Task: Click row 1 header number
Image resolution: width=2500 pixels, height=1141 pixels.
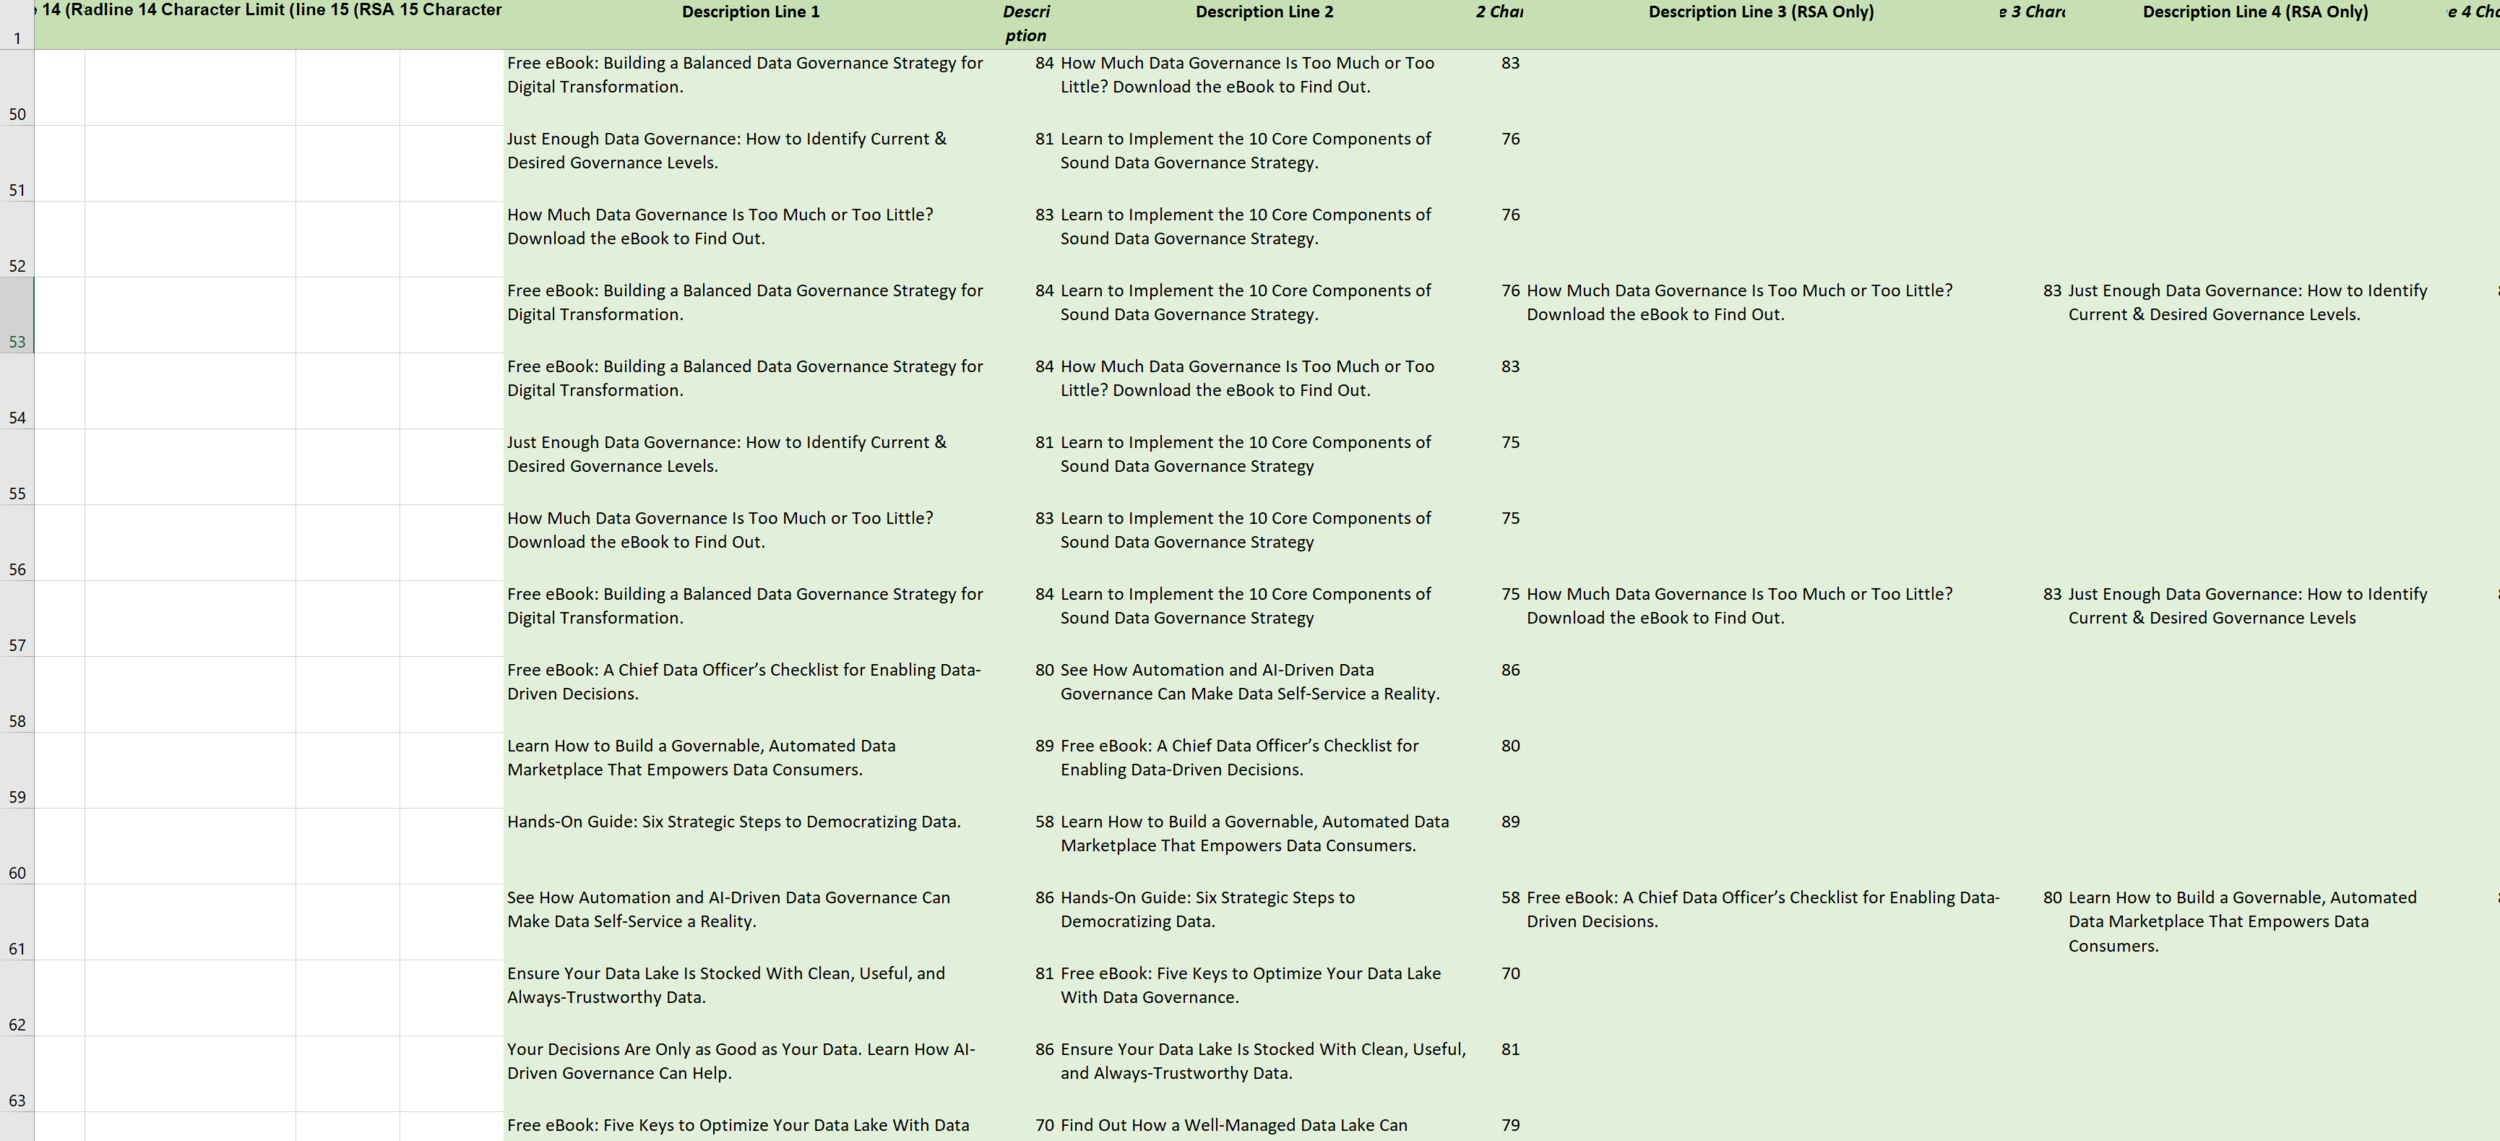Action: tap(17, 37)
